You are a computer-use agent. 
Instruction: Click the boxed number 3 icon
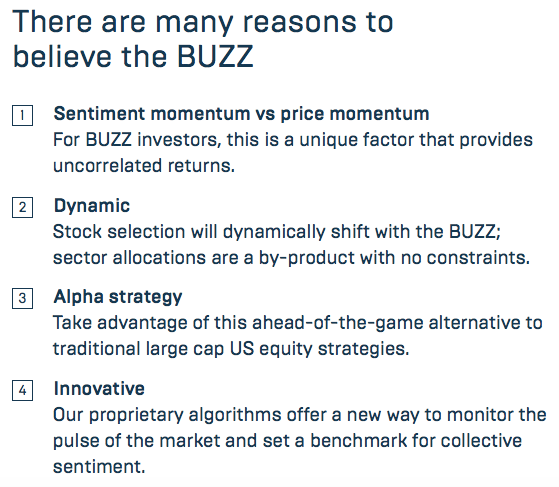coord(22,298)
